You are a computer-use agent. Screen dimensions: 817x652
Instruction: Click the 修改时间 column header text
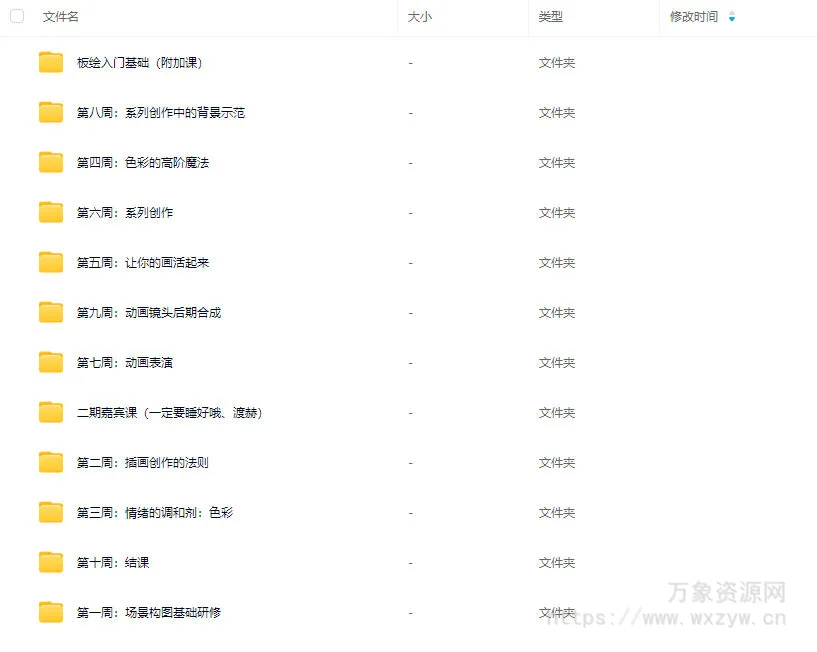pos(694,17)
